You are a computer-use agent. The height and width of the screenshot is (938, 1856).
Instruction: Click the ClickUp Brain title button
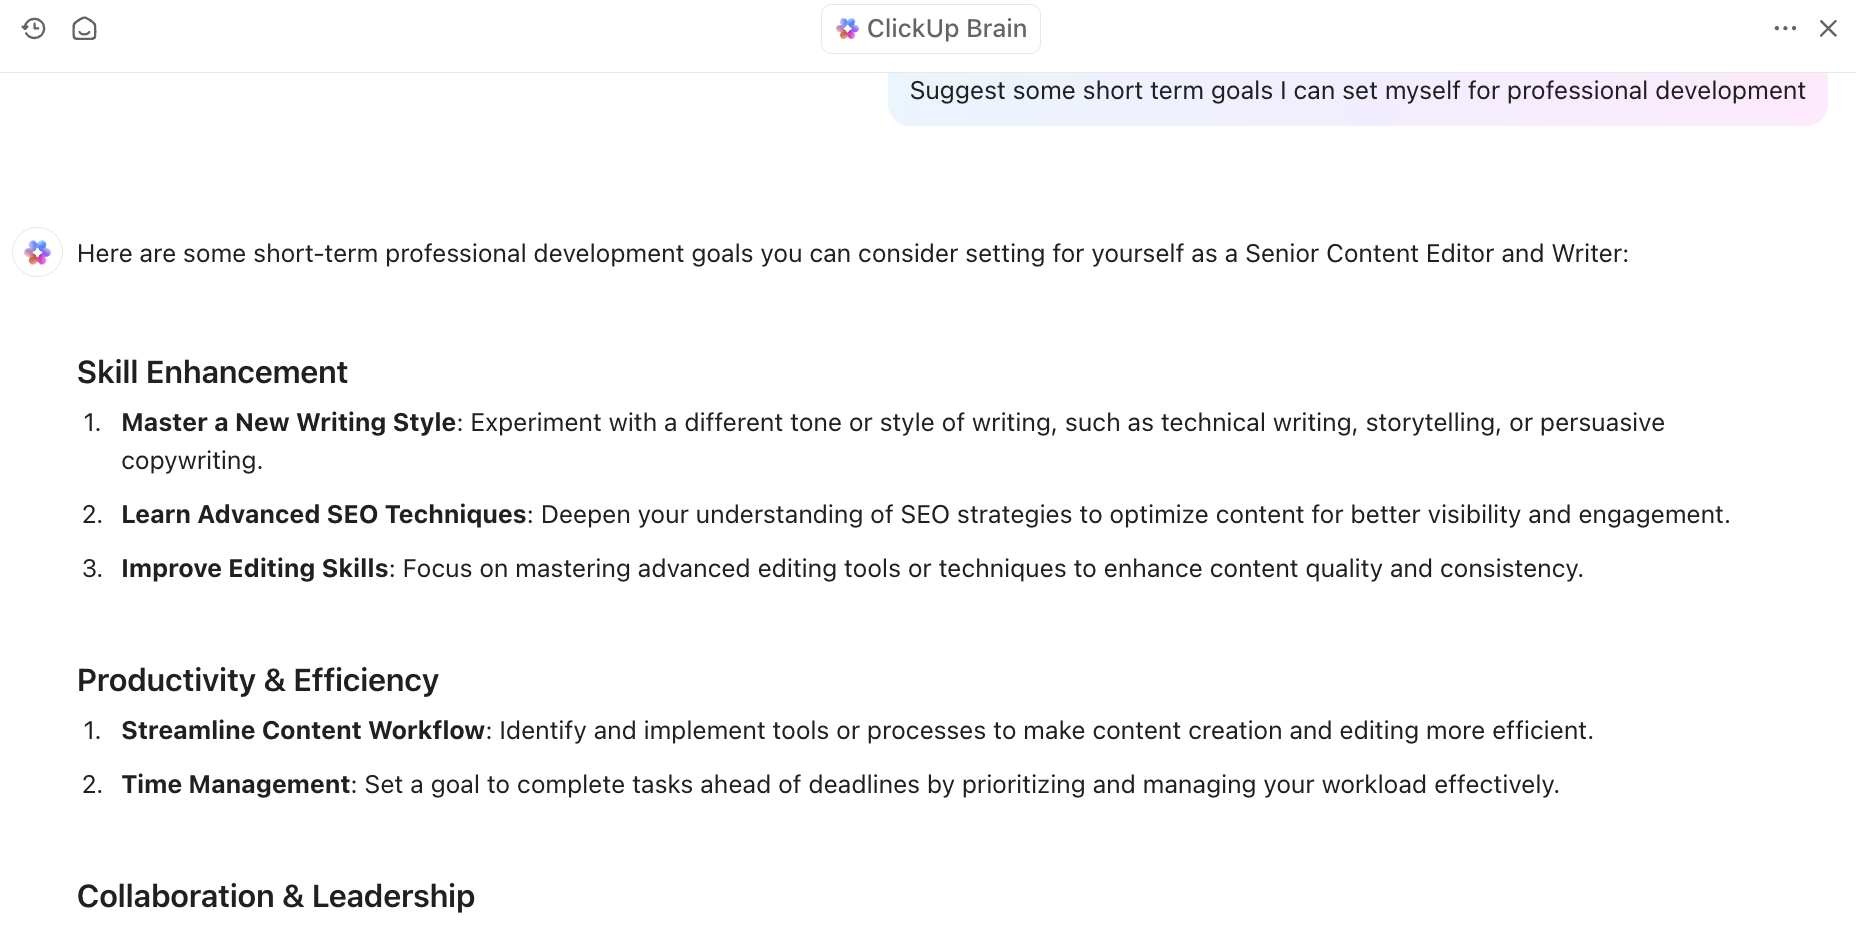click(x=945, y=29)
